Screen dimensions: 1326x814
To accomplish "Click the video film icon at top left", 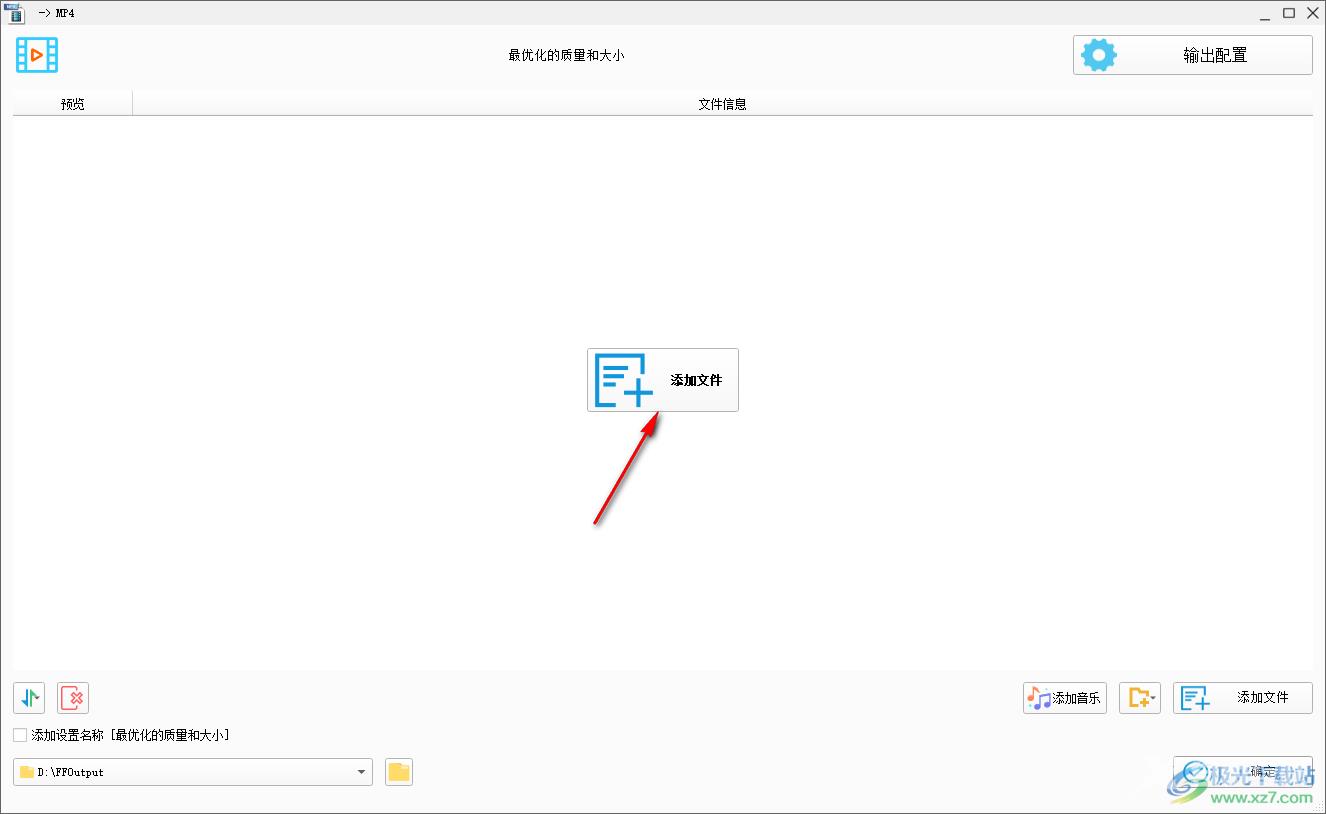I will pos(37,55).
